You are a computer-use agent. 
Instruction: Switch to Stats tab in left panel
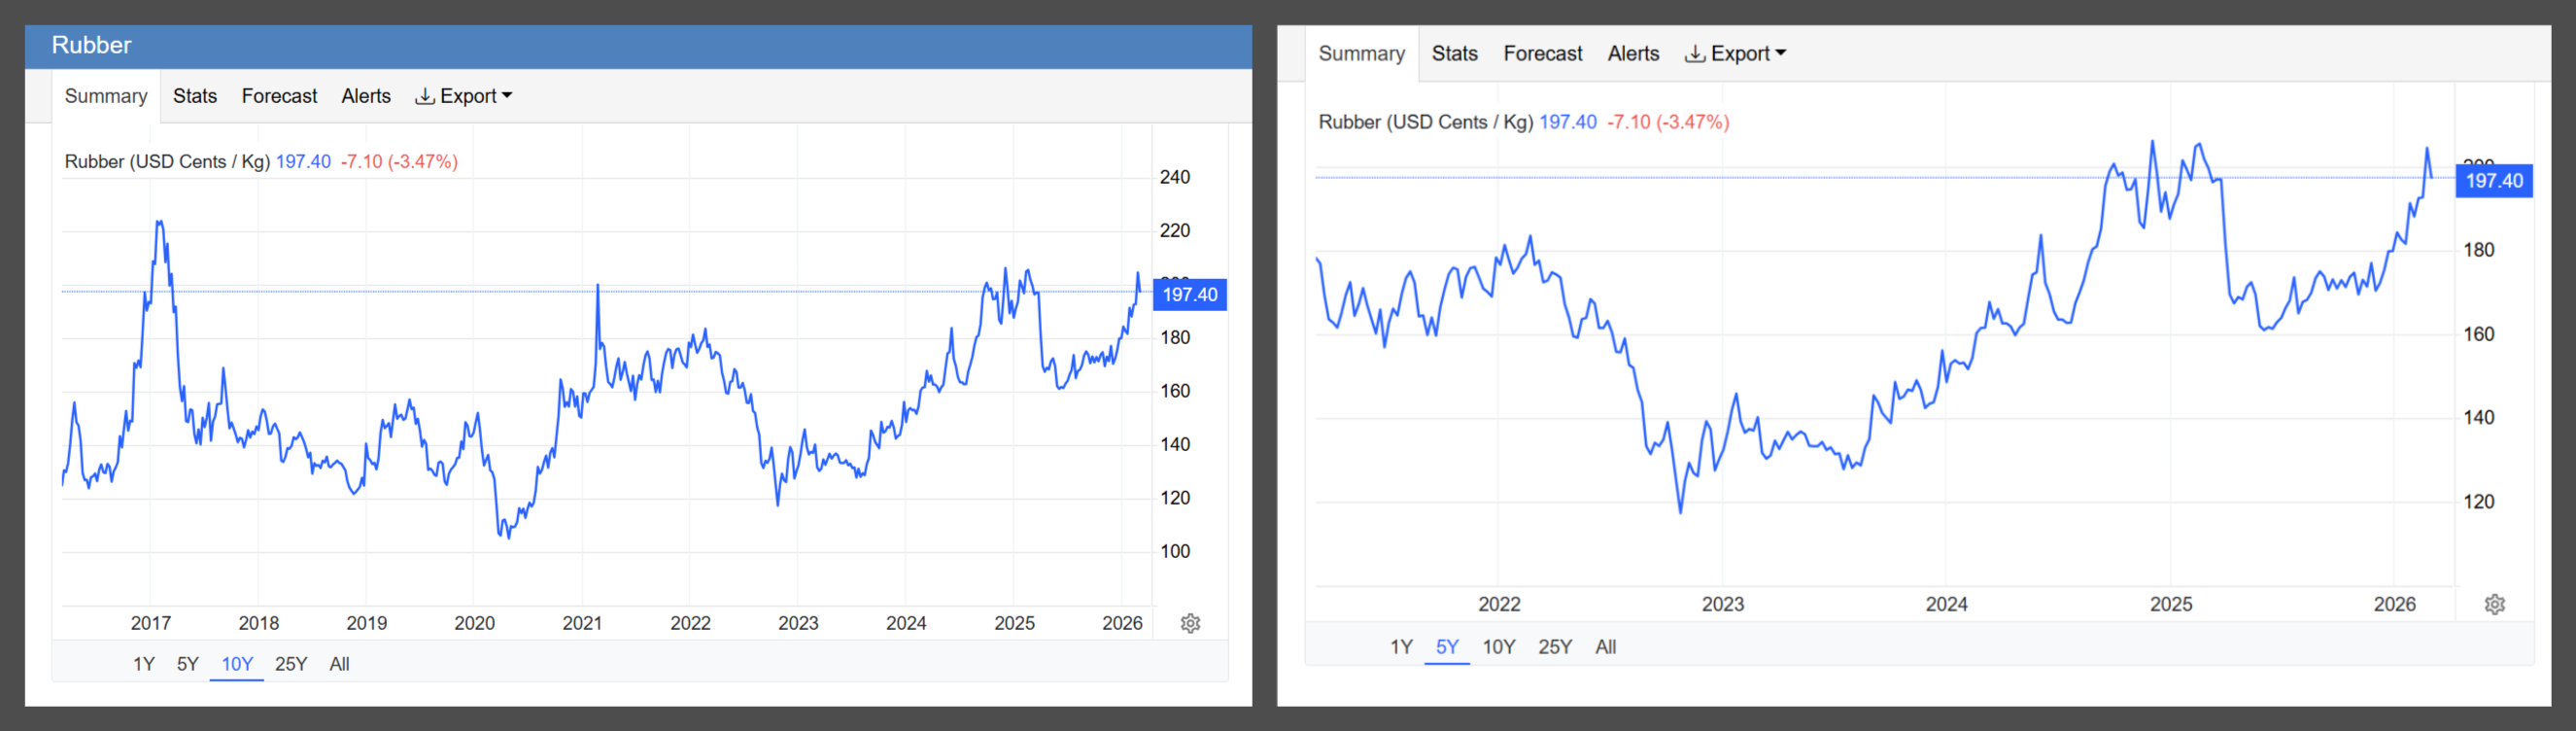194,96
